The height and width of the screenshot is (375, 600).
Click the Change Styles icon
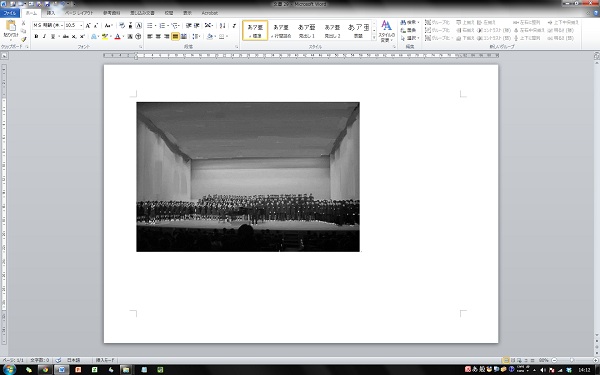(386, 31)
